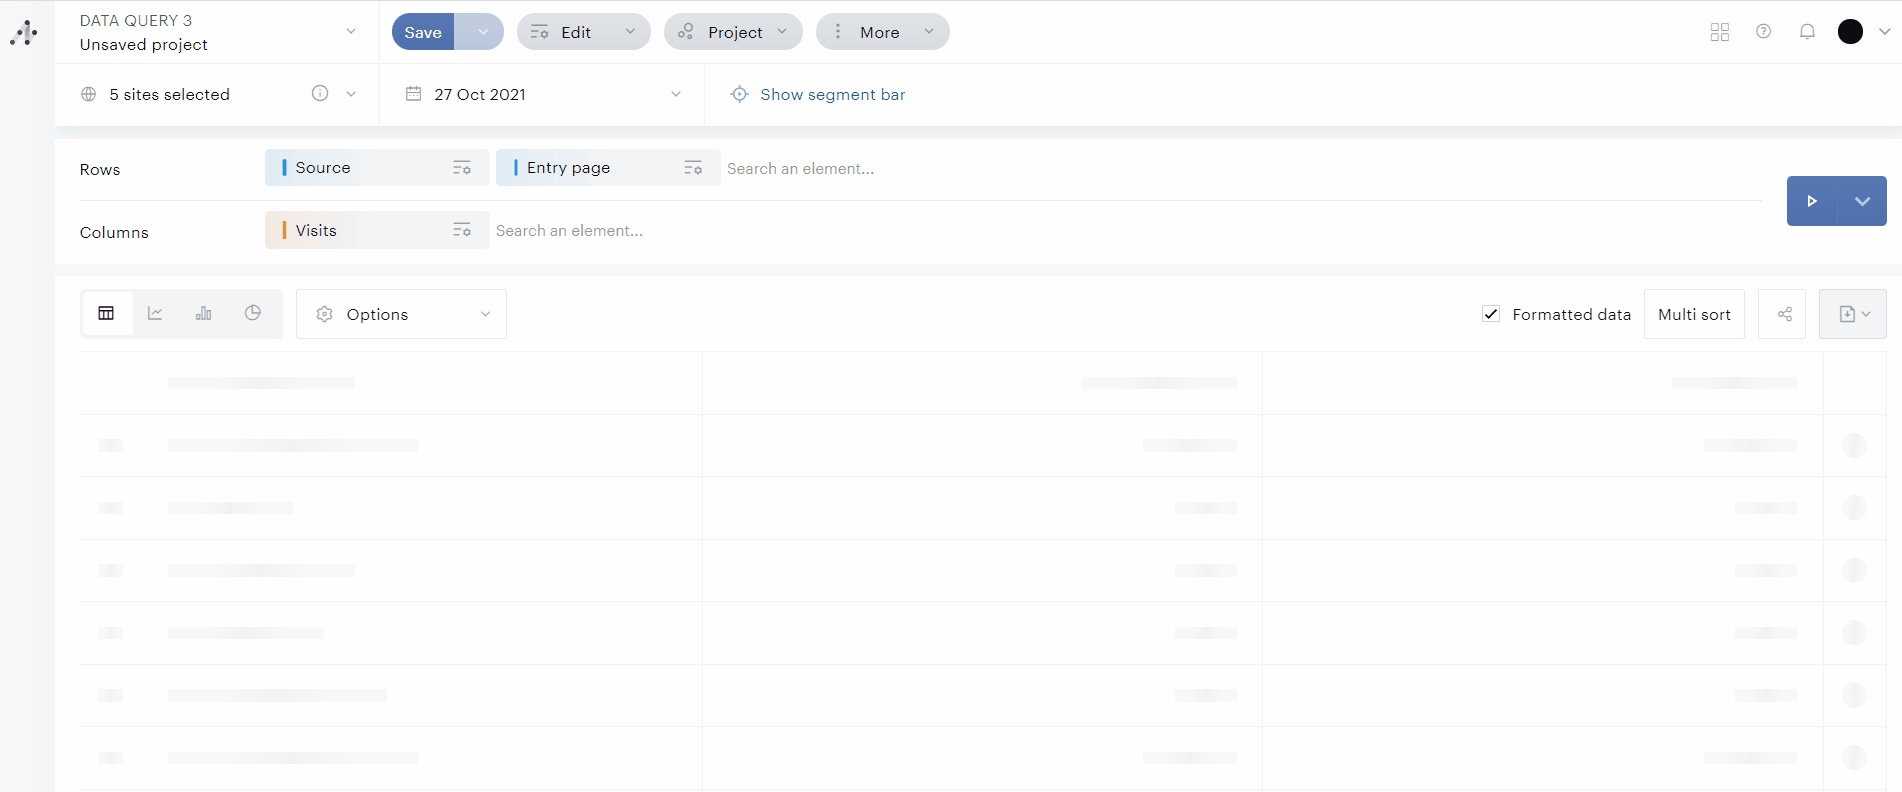Switch to pie chart view
Viewport: 1902px width, 792px height.
click(x=253, y=314)
